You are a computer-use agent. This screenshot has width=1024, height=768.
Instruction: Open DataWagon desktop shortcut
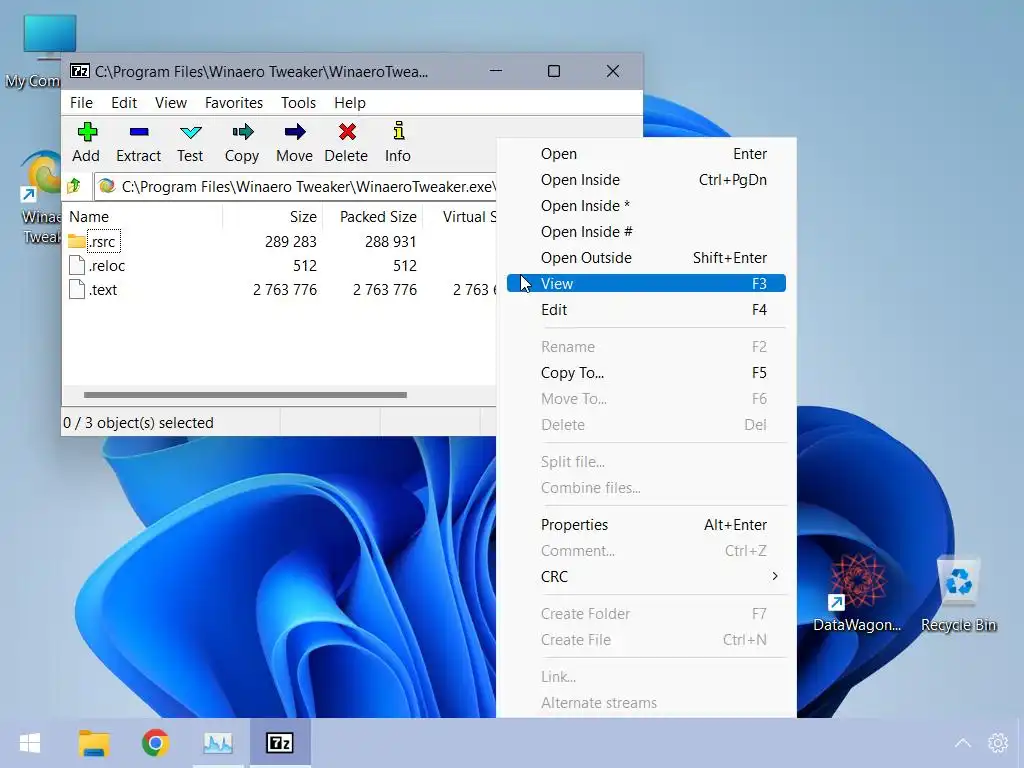click(x=857, y=593)
